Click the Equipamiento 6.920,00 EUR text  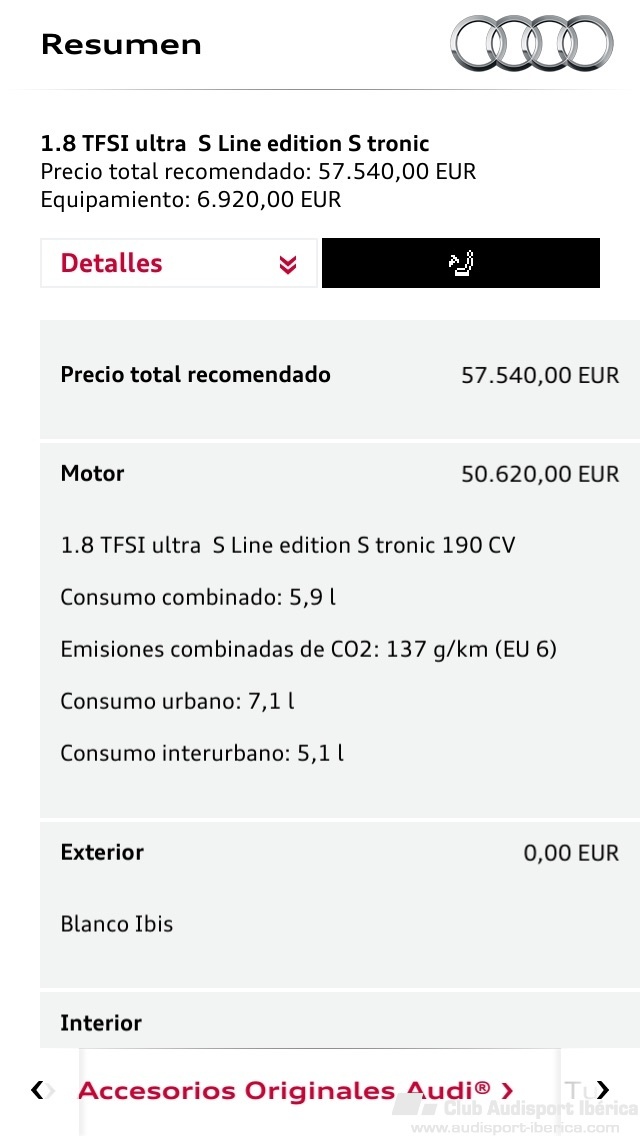pyautogui.click(x=191, y=199)
